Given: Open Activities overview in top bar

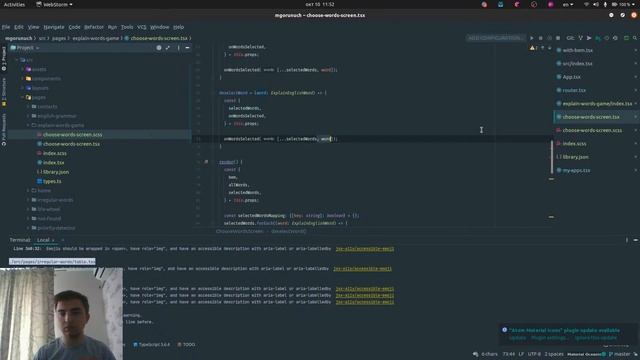Looking at the screenshot, I should click(14, 4).
